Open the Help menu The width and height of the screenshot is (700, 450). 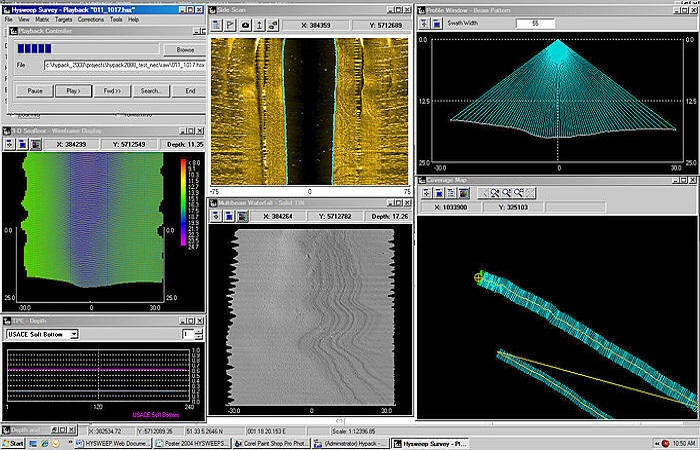133,20
